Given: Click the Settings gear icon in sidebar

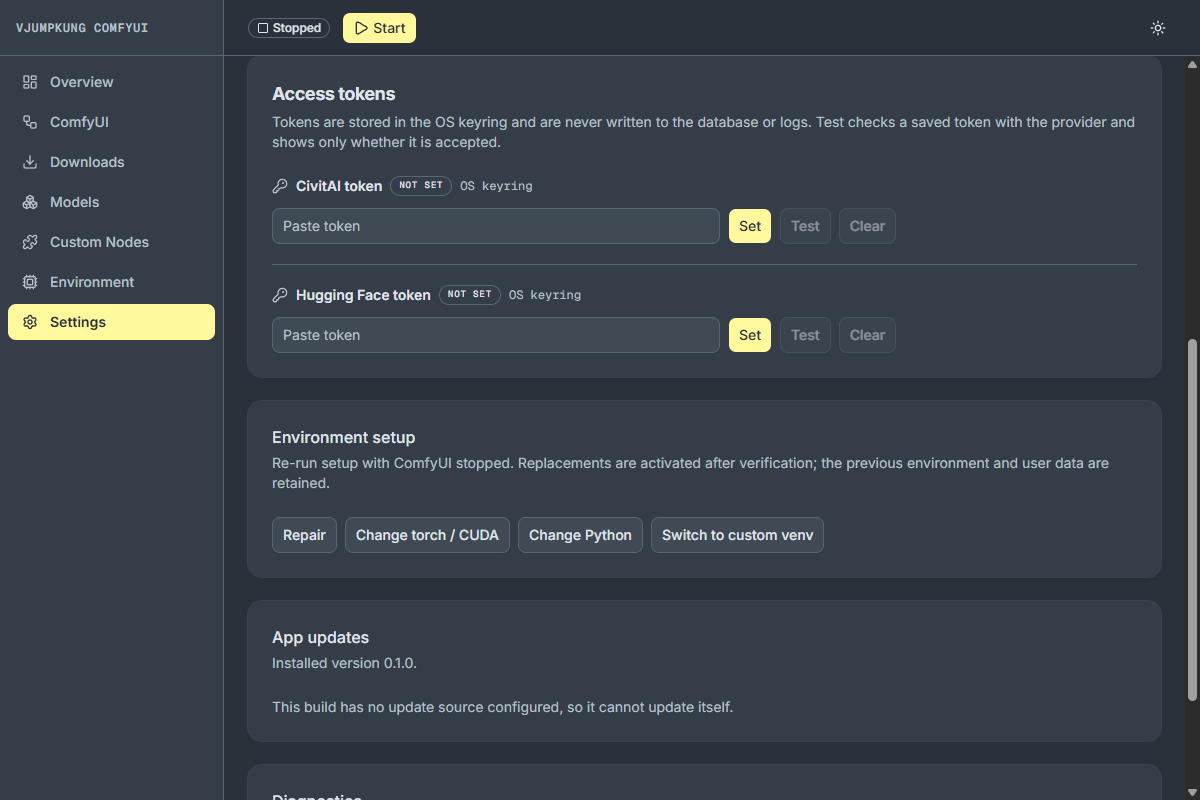Looking at the screenshot, I should click(30, 322).
